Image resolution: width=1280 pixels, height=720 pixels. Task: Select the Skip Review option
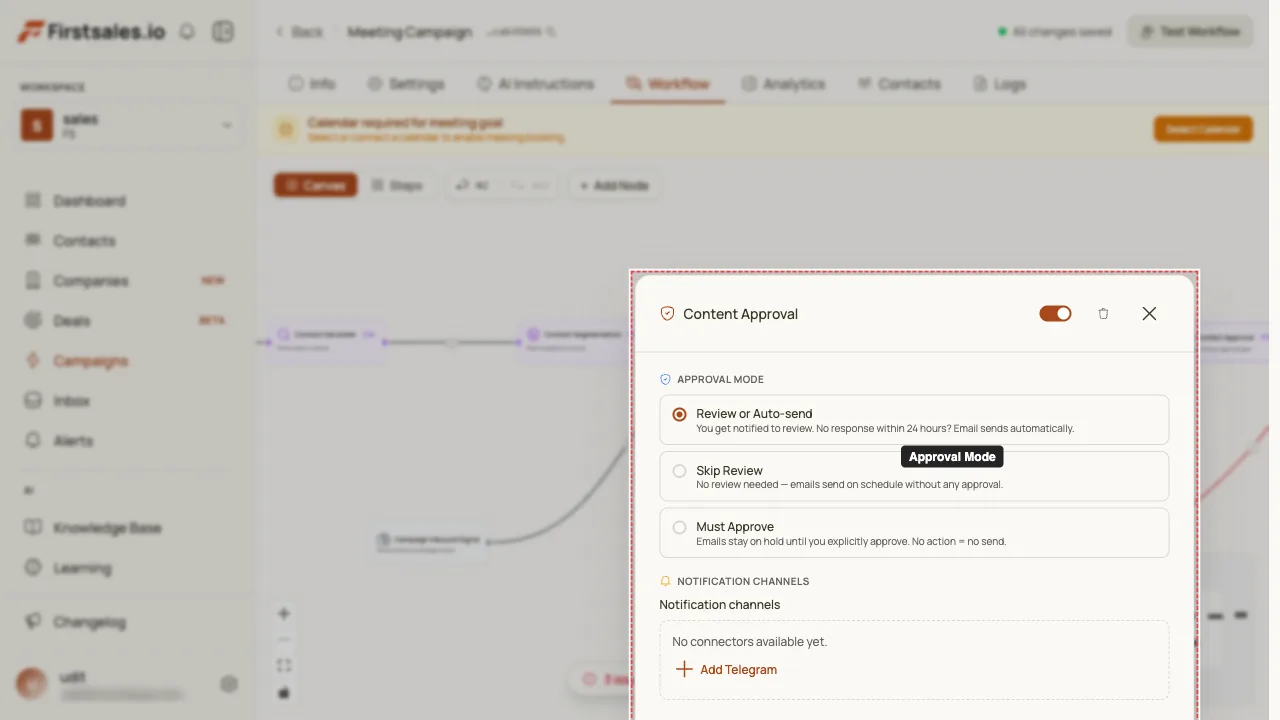914,476
